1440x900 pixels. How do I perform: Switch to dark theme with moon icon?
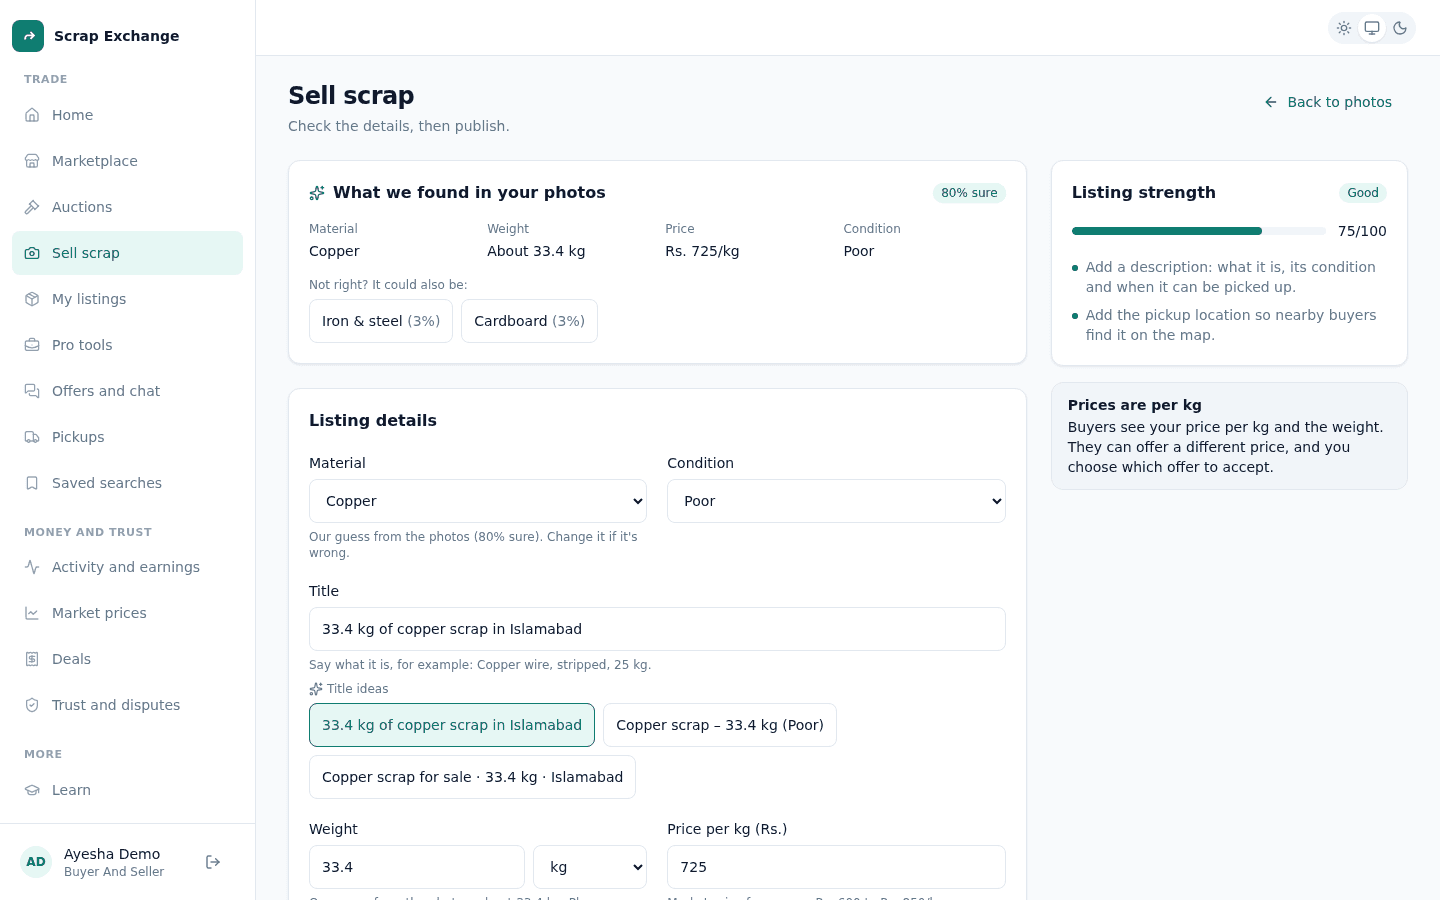pyautogui.click(x=1400, y=28)
